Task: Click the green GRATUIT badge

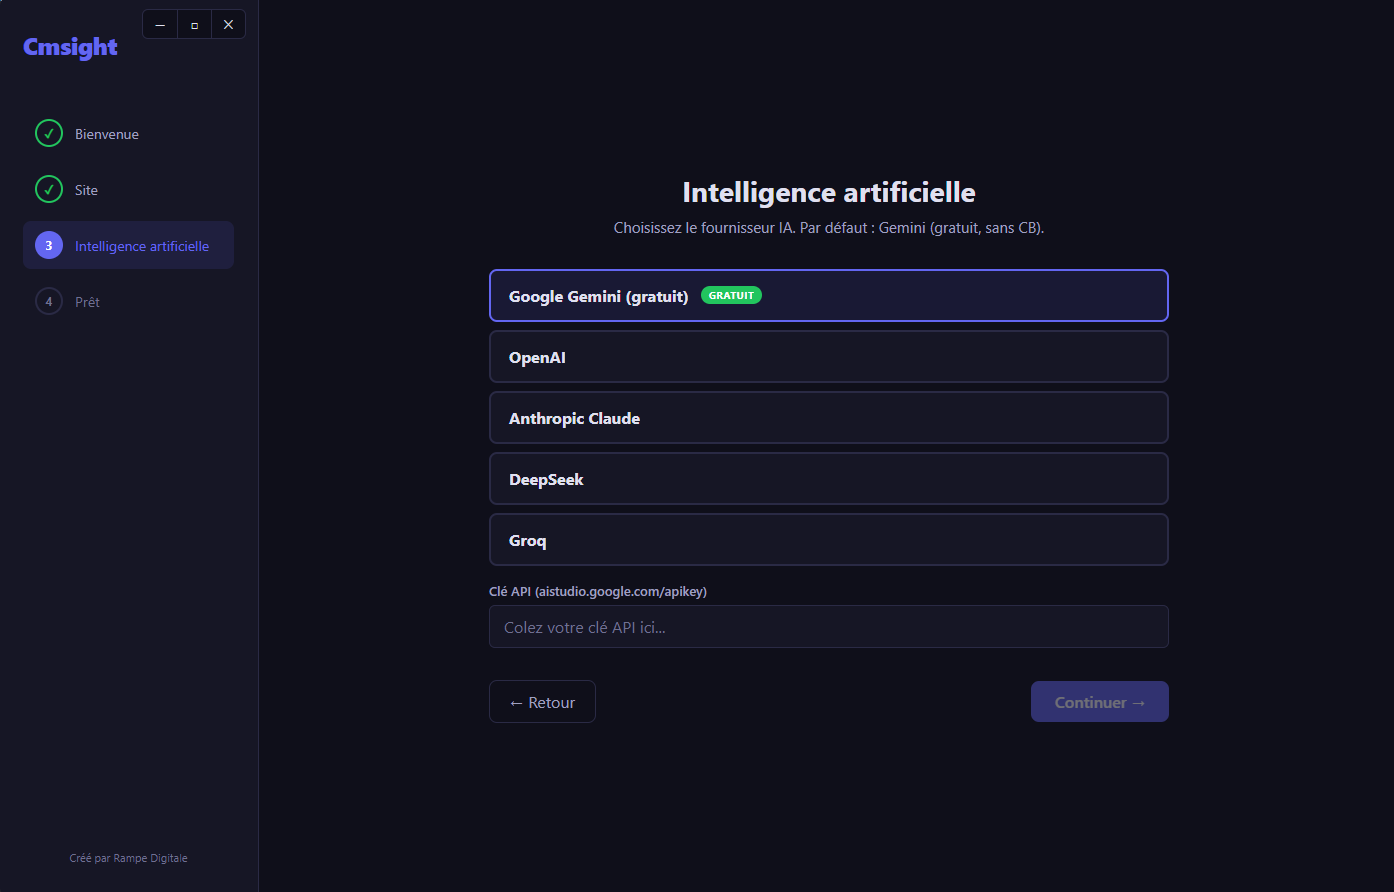Action: pos(731,296)
